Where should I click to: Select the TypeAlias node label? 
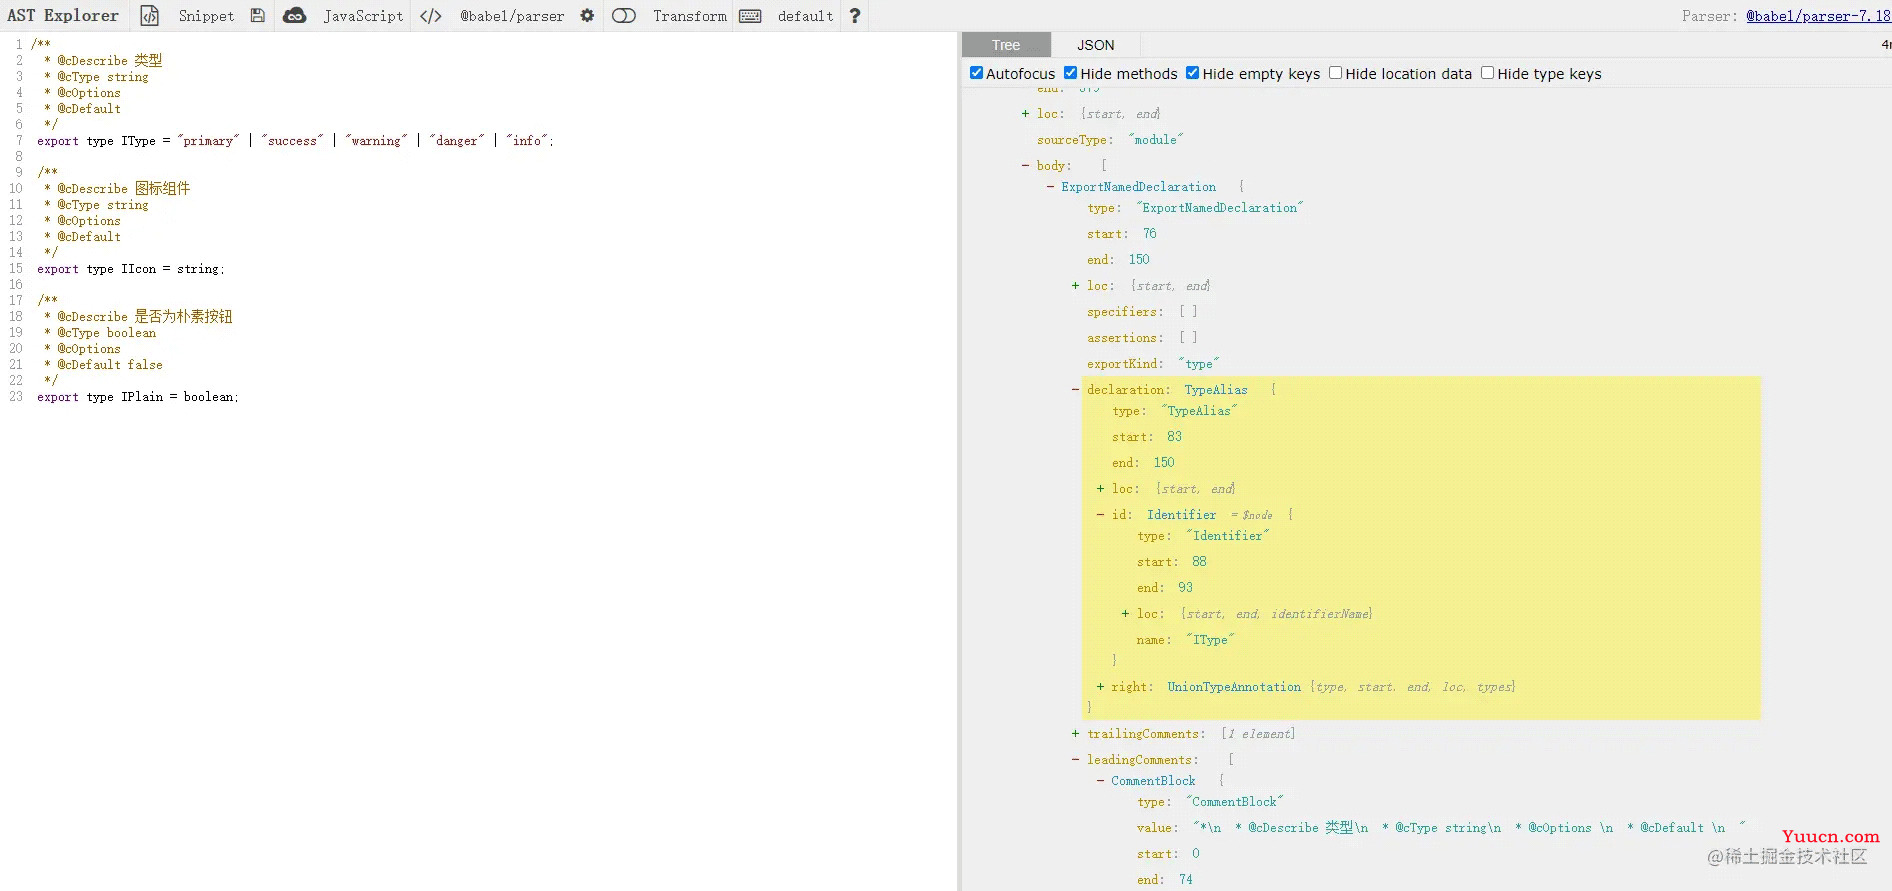1216,390
